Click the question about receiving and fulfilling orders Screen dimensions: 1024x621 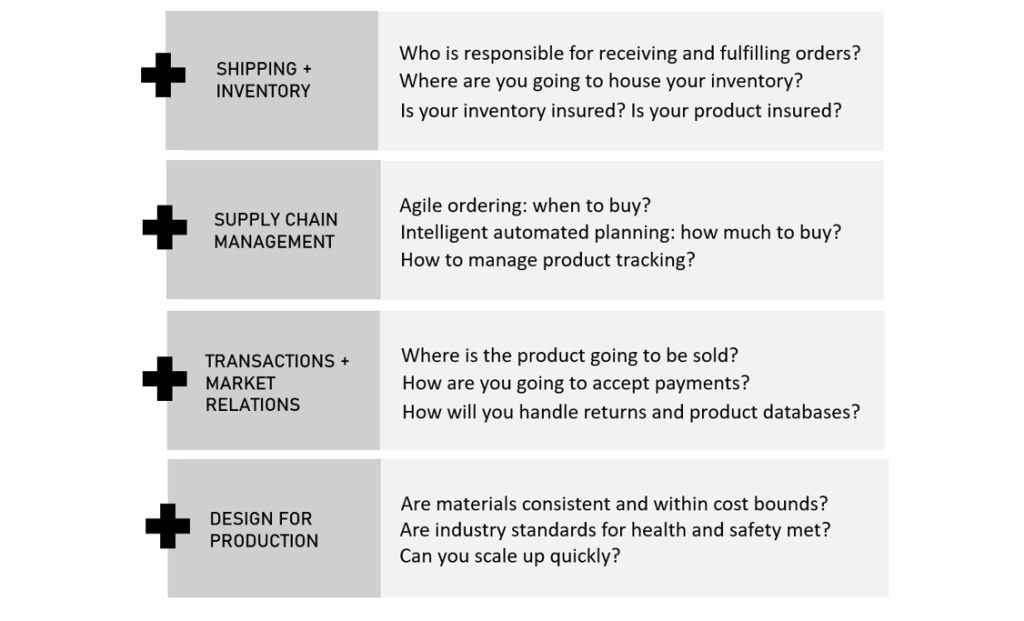point(630,53)
